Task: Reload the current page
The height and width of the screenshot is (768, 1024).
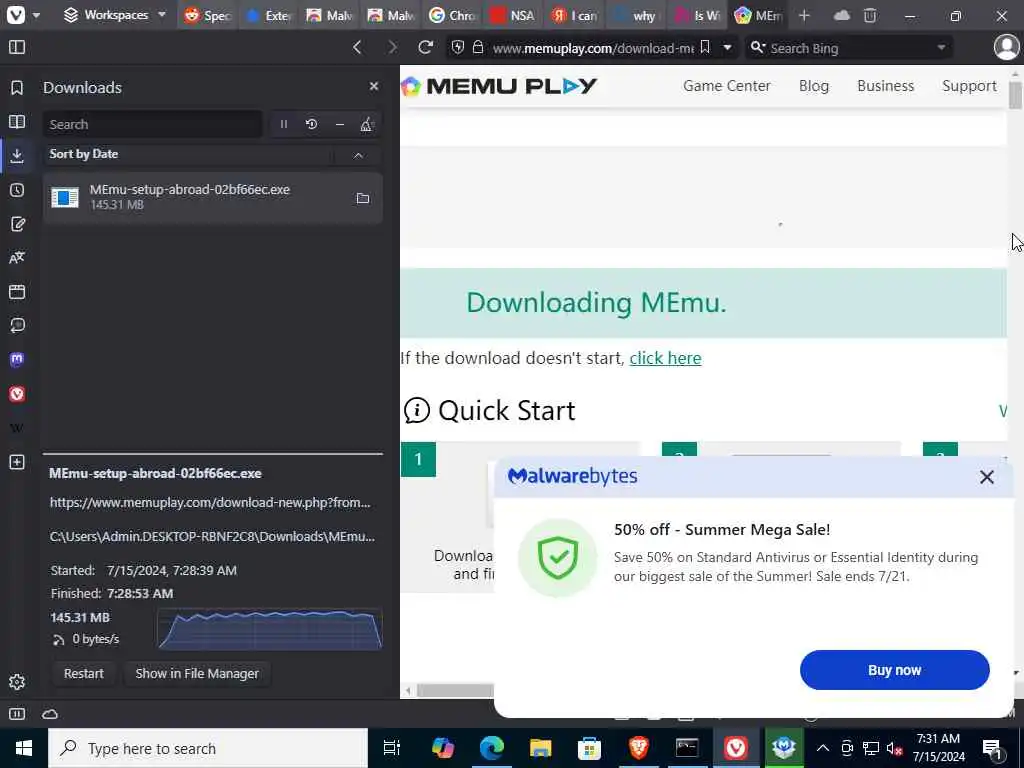Action: tap(426, 47)
